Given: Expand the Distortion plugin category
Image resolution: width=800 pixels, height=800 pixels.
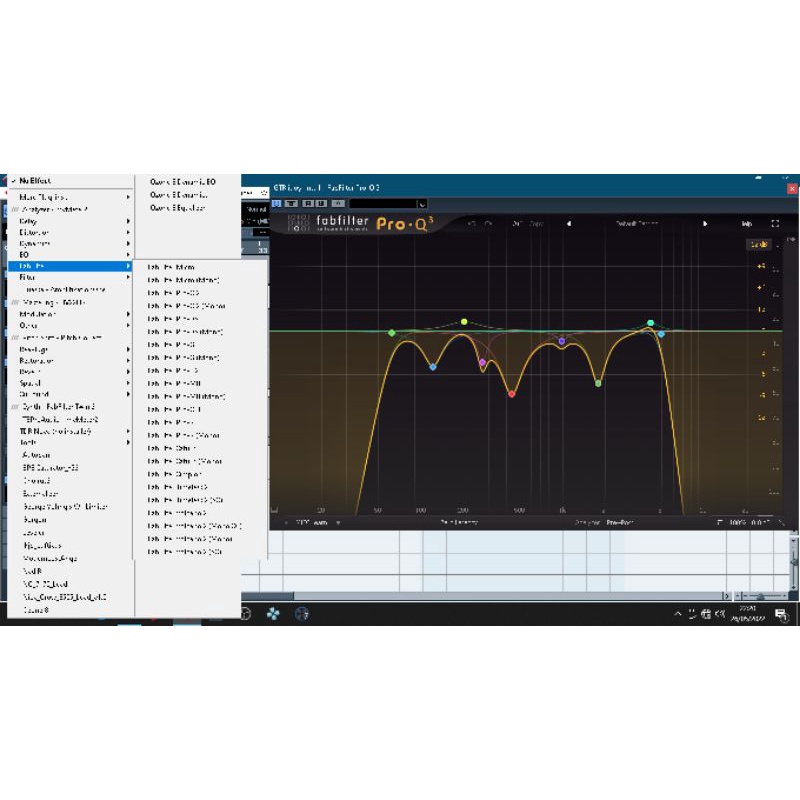Looking at the screenshot, I should [34, 233].
